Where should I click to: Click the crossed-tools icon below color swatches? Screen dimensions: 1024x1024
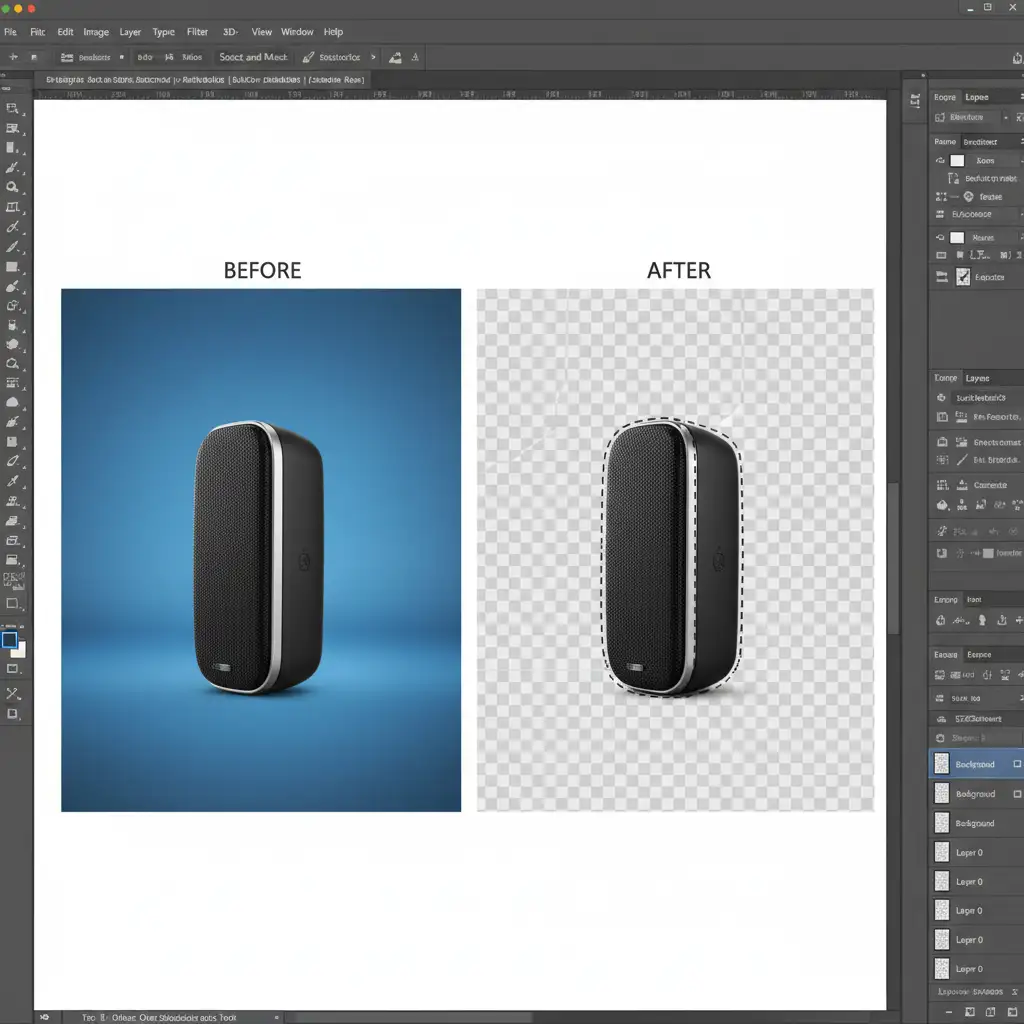(12, 693)
